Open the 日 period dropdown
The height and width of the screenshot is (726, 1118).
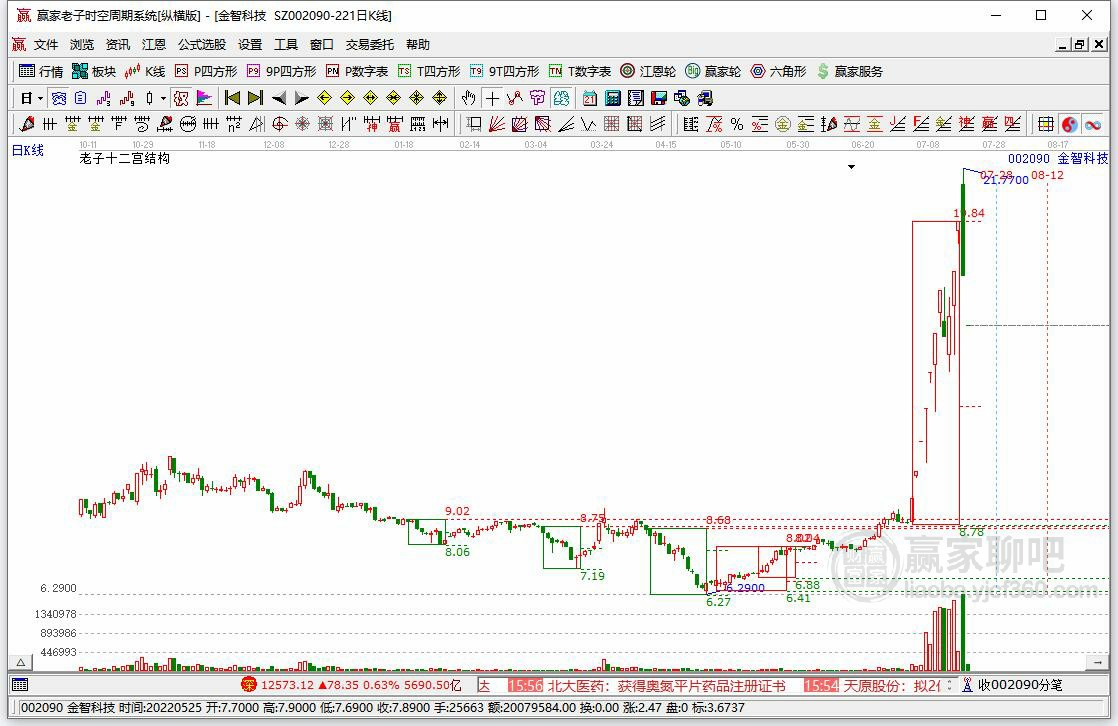pyautogui.click(x=28, y=98)
